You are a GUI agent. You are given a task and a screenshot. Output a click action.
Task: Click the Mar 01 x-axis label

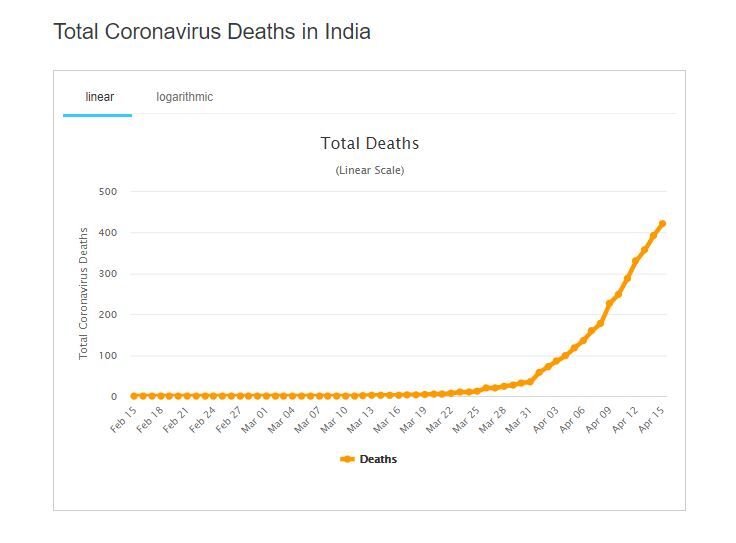(x=255, y=419)
